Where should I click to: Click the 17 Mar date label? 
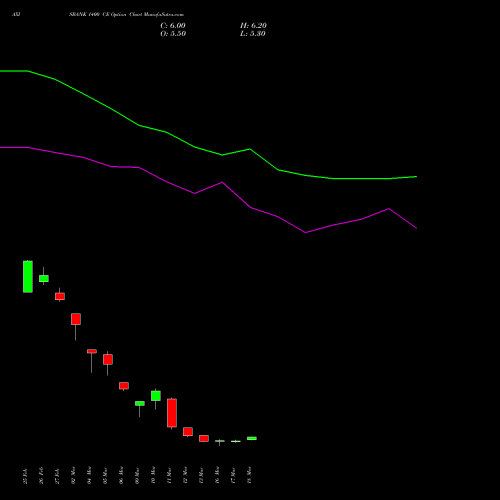[234, 476]
